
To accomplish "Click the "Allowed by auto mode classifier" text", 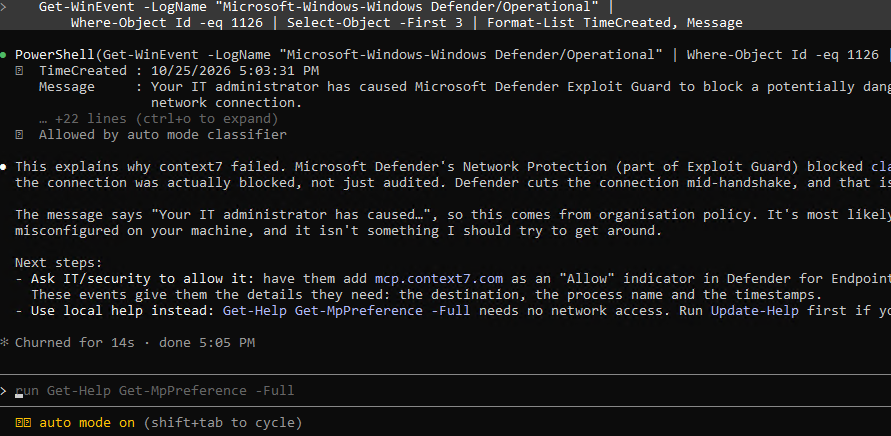I will pos(163,135).
